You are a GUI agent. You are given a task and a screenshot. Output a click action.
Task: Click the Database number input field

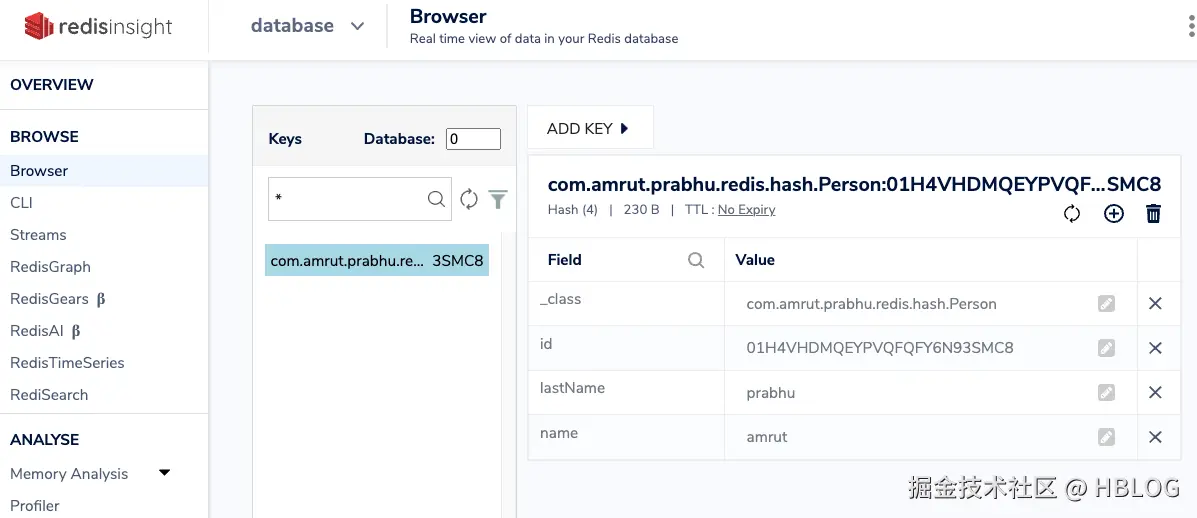[473, 139]
